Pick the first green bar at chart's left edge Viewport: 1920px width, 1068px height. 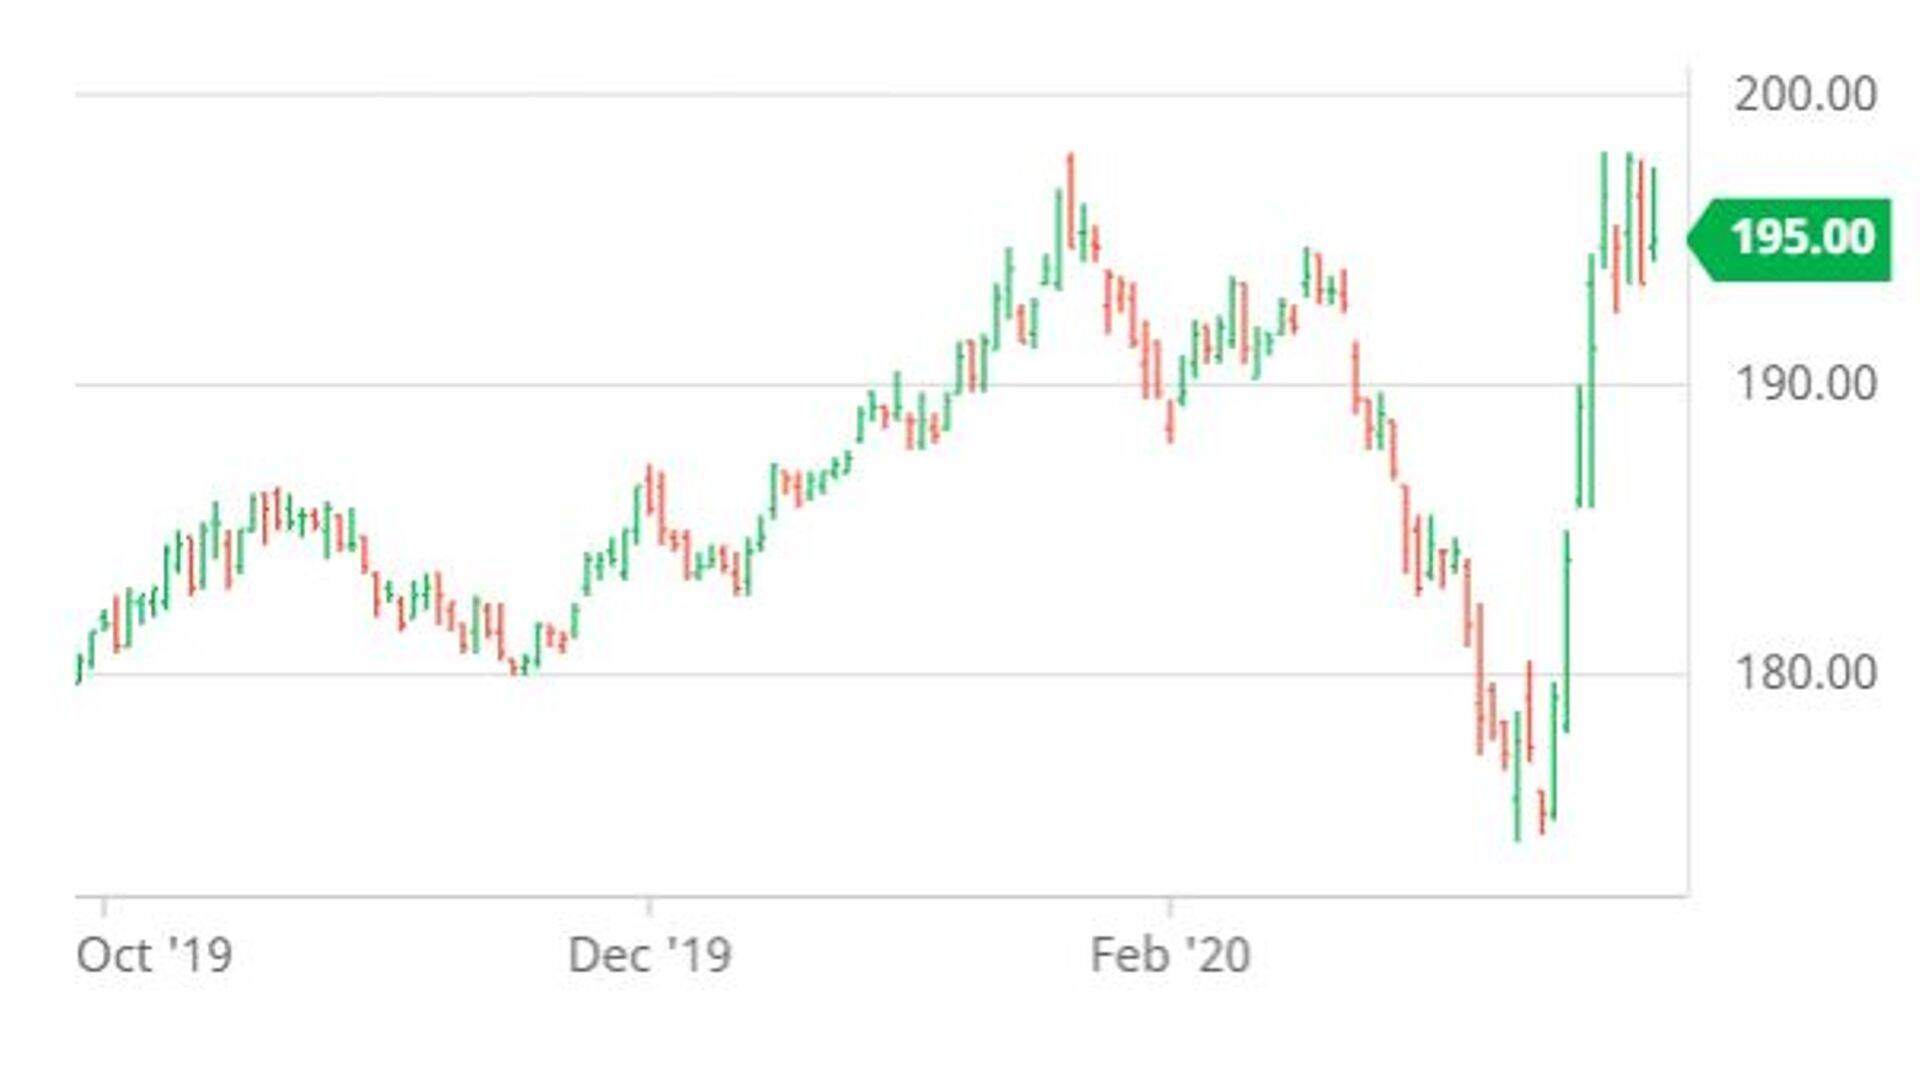click(x=79, y=668)
